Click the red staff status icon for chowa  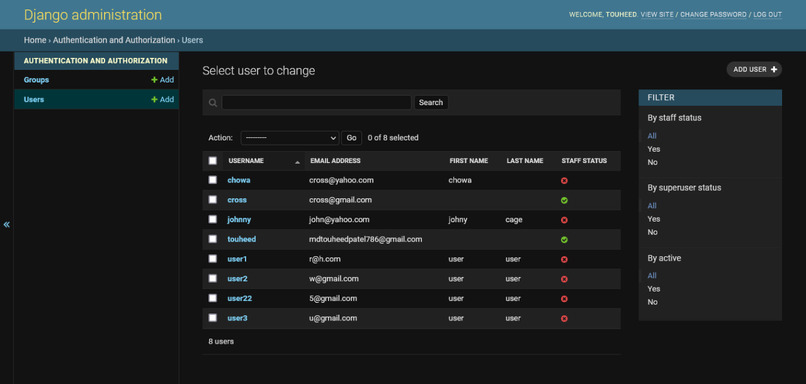pos(564,181)
